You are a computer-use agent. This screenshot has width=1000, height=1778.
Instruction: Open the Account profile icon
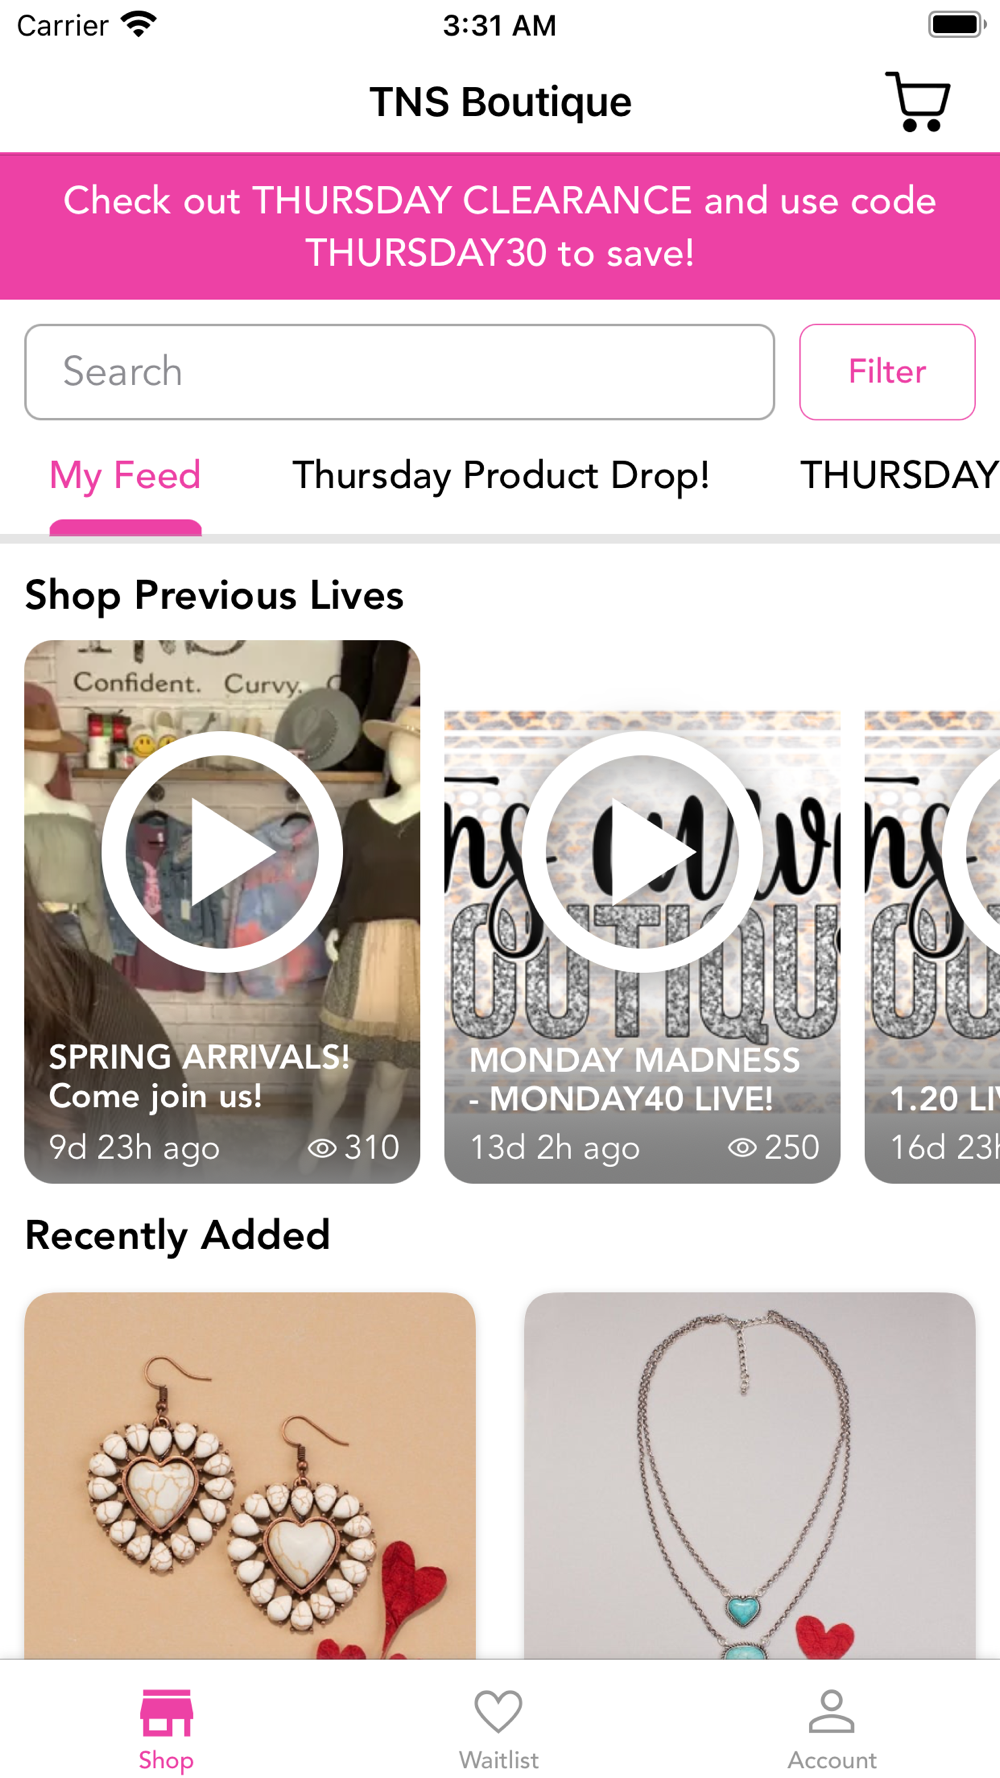pyautogui.click(x=831, y=1711)
